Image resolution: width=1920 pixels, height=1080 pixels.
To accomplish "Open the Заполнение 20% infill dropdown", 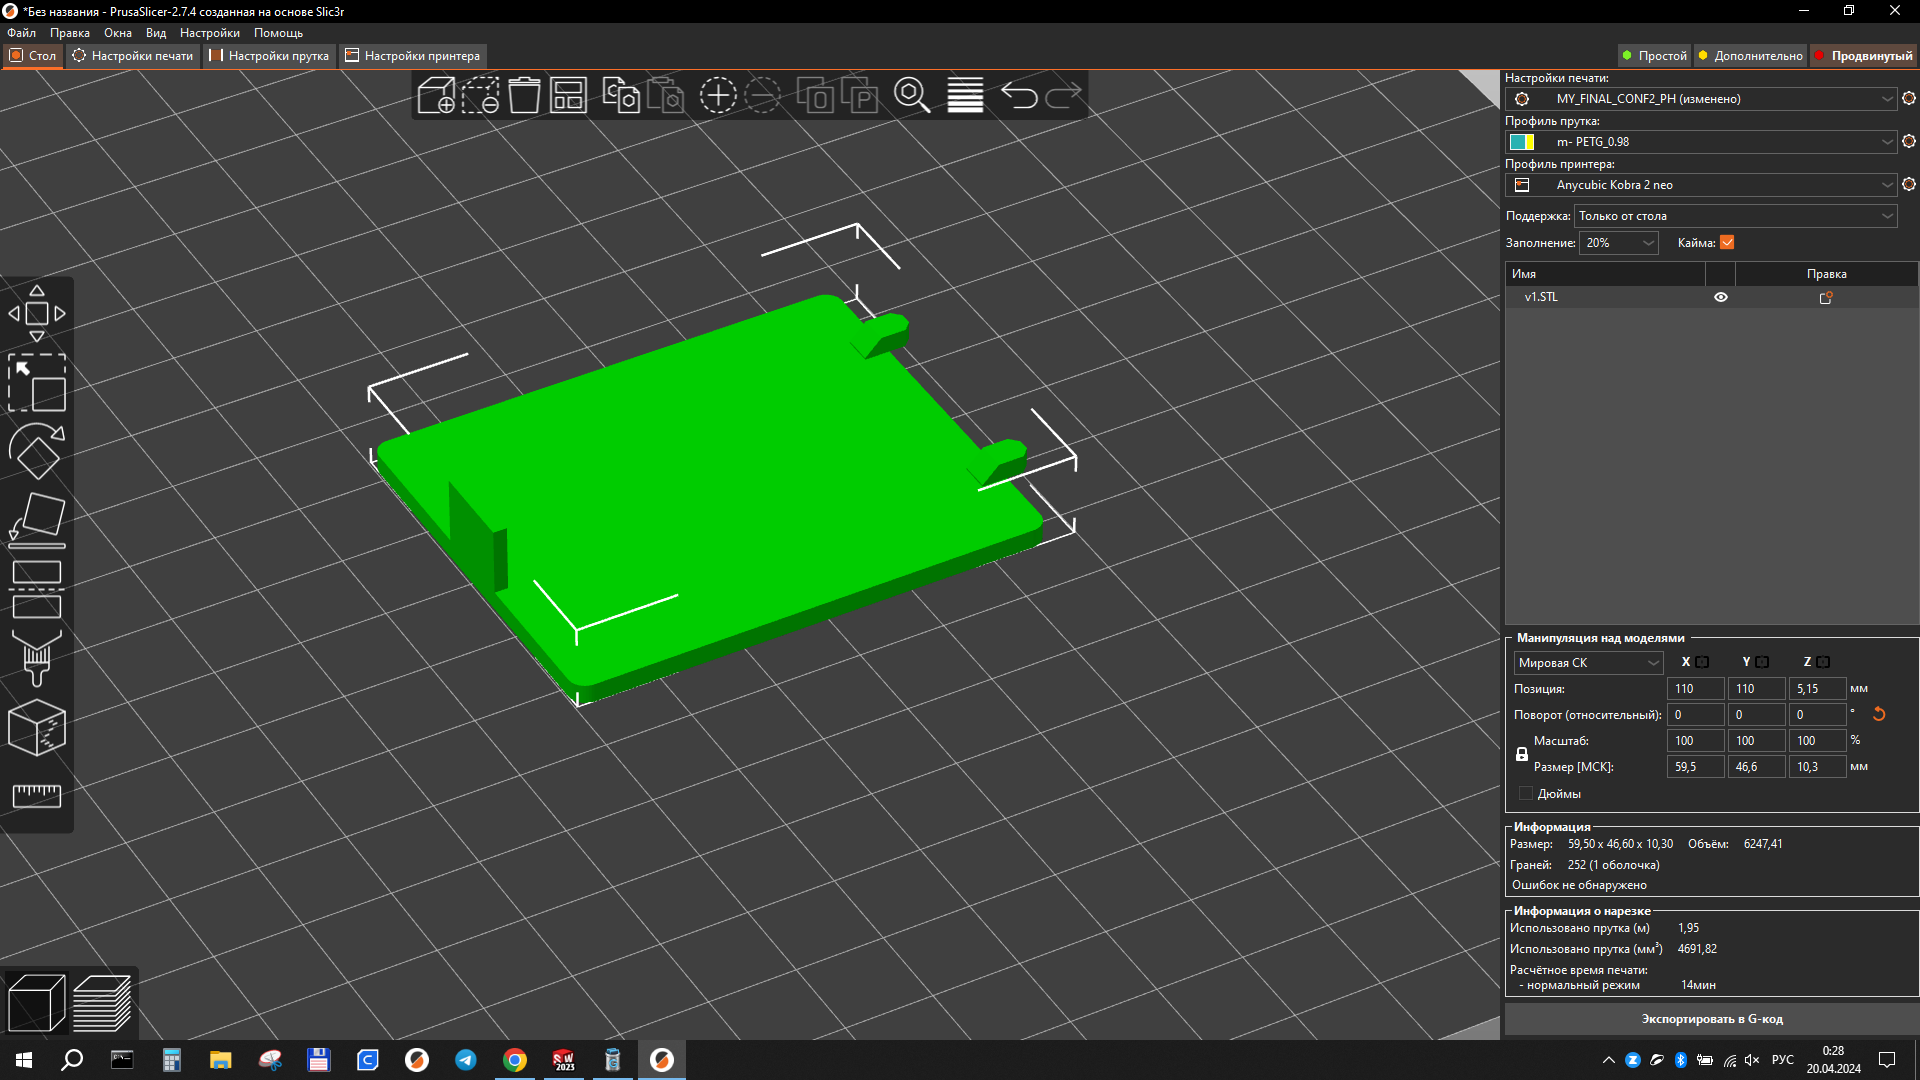I will pyautogui.click(x=1618, y=243).
